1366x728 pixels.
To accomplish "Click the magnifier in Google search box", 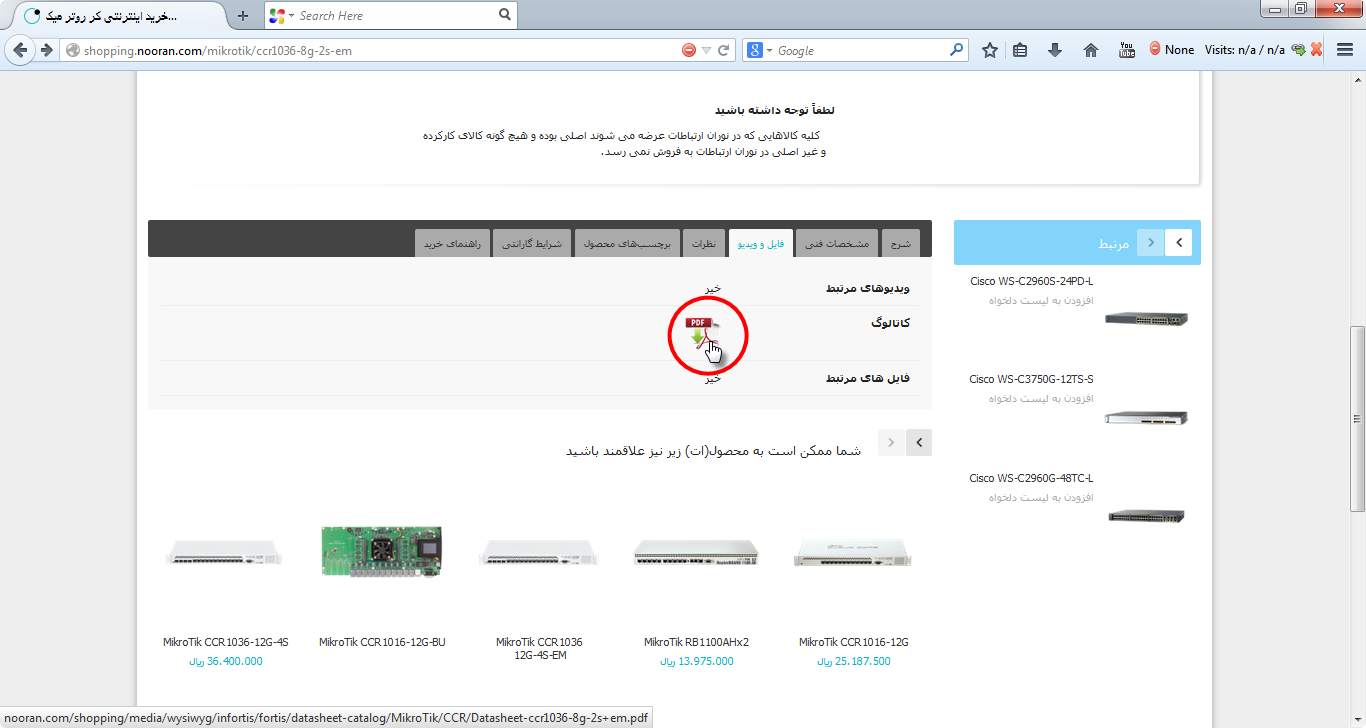I will (956, 49).
